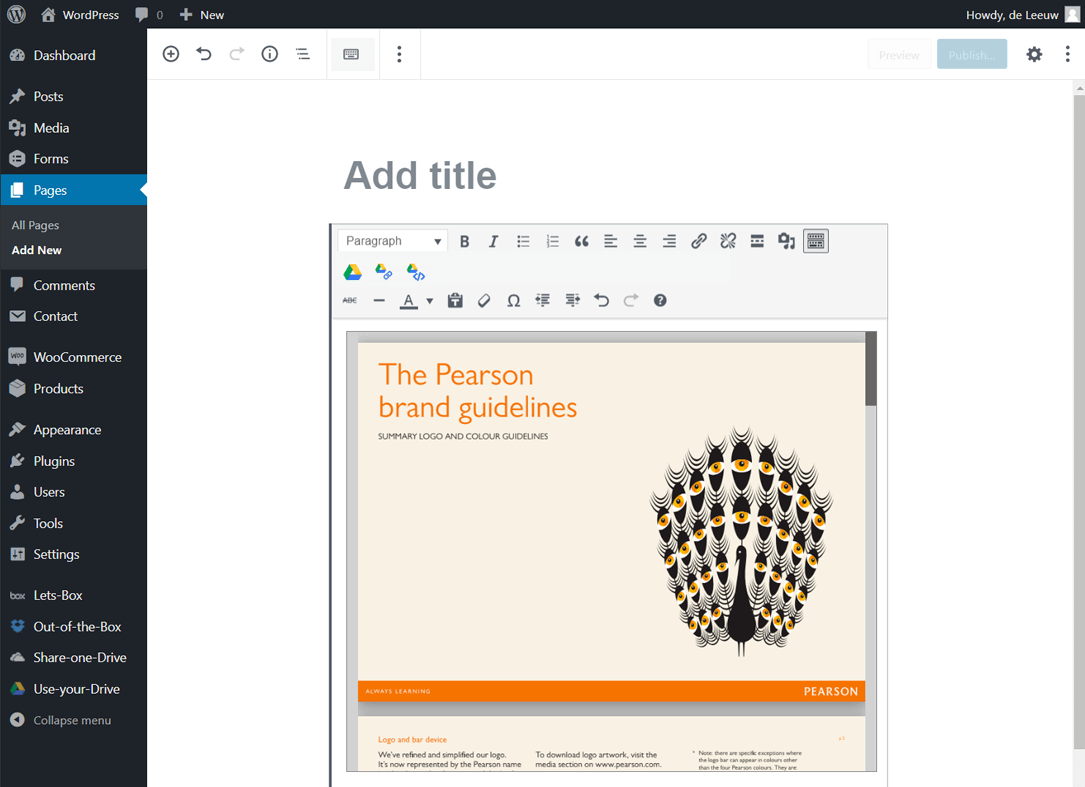Image resolution: width=1085 pixels, height=787 pixels.
Task: Increase the paragraph indent
Action: coord(572,300)
